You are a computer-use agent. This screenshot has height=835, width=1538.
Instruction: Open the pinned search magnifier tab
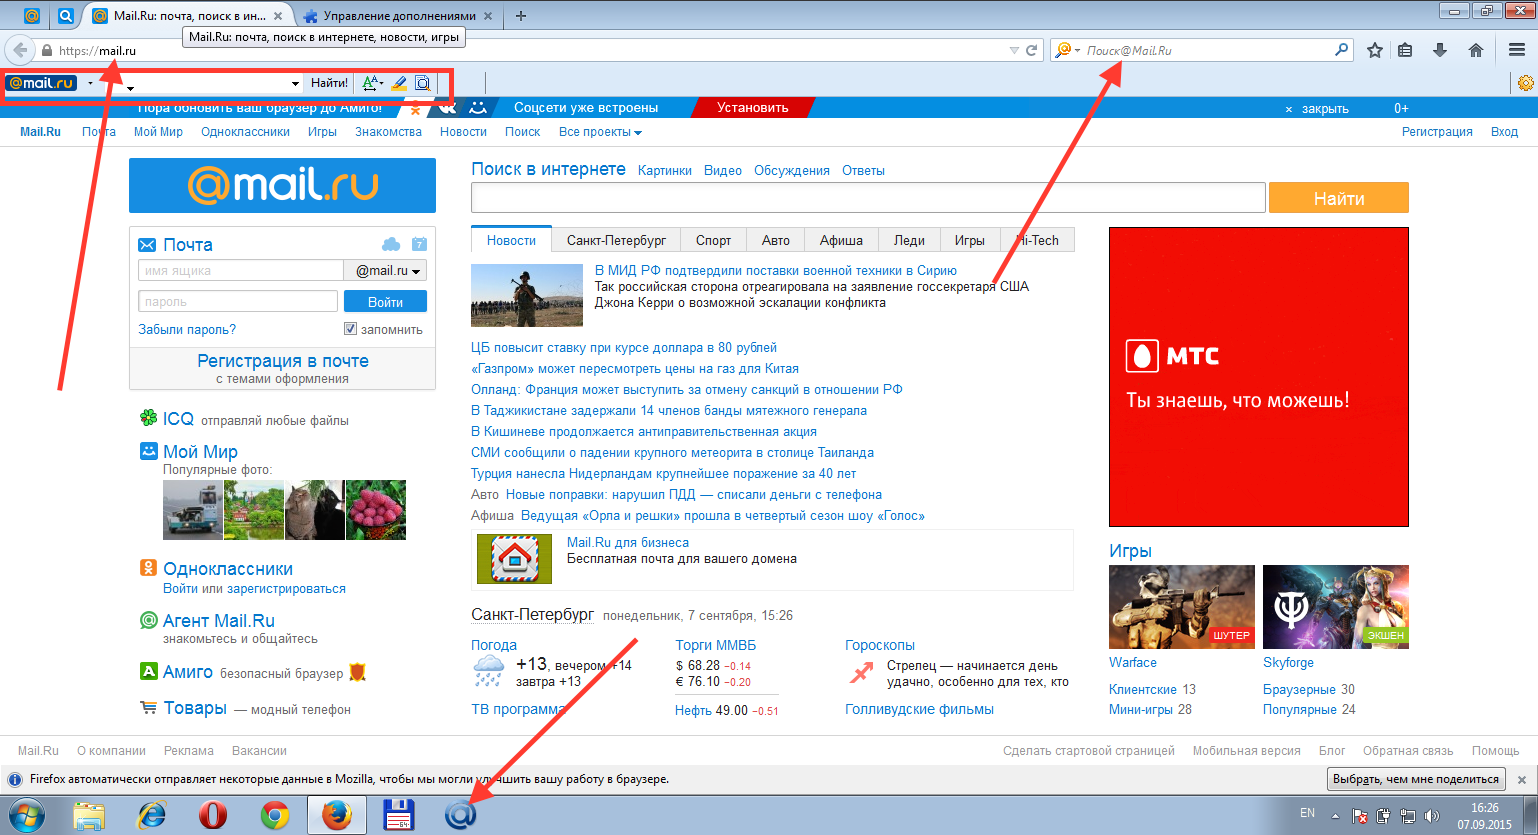[65, 16]
